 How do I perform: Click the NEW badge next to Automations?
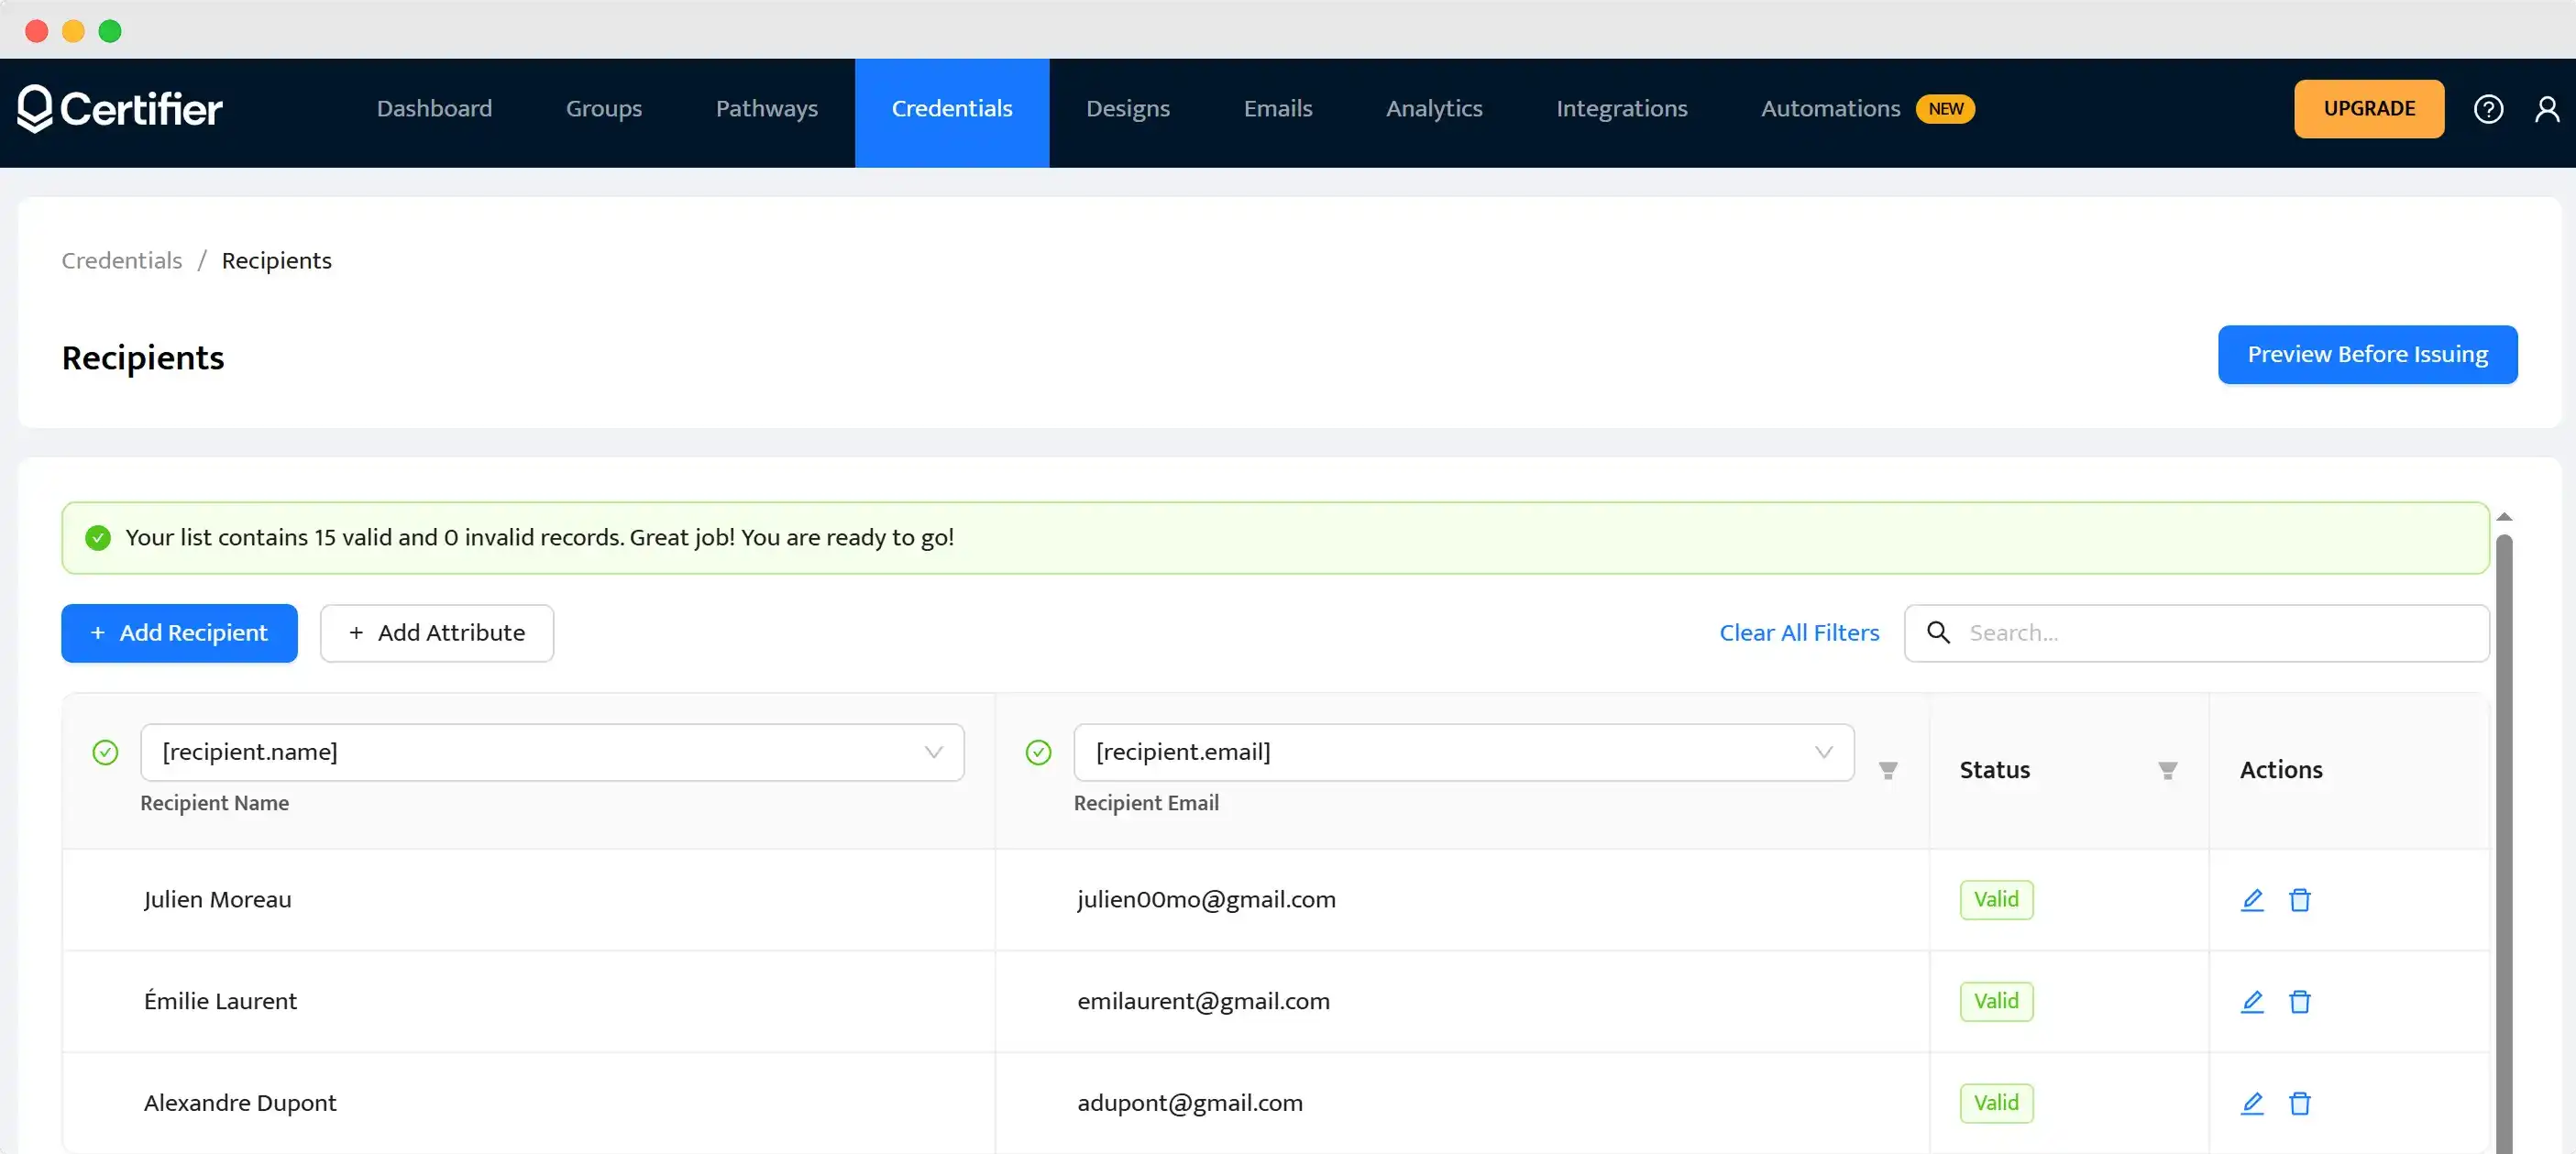pyautogui.click(x=1945, y=109)
